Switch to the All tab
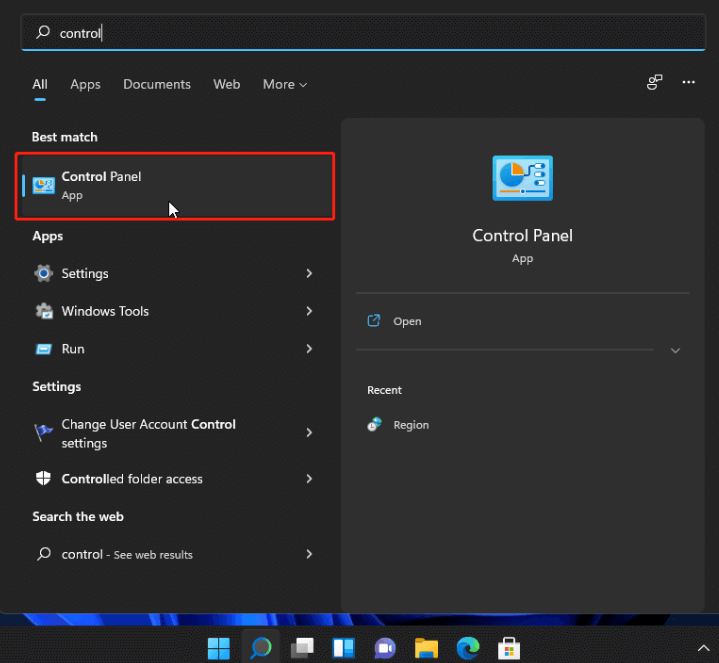719x663 pixels. point(40,84)
